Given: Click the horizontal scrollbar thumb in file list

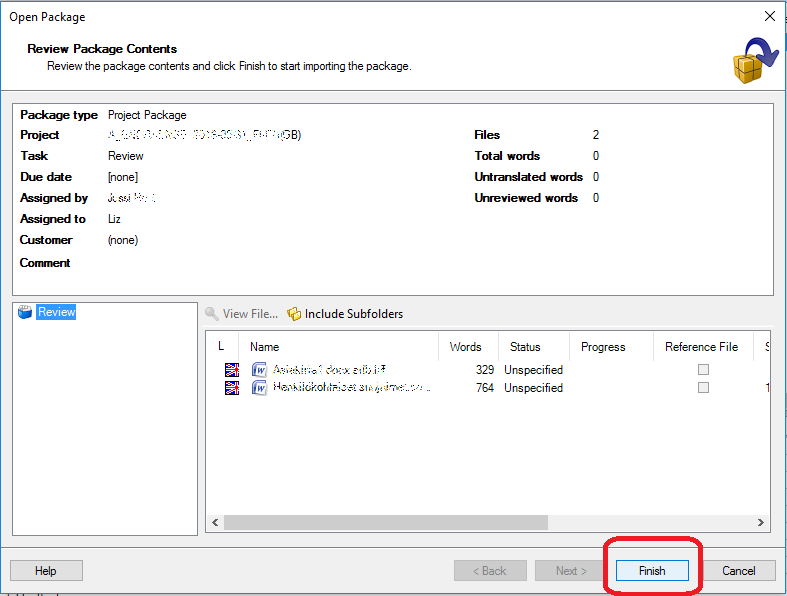Looking at the screenshot, I should click(x=385, y=523).
